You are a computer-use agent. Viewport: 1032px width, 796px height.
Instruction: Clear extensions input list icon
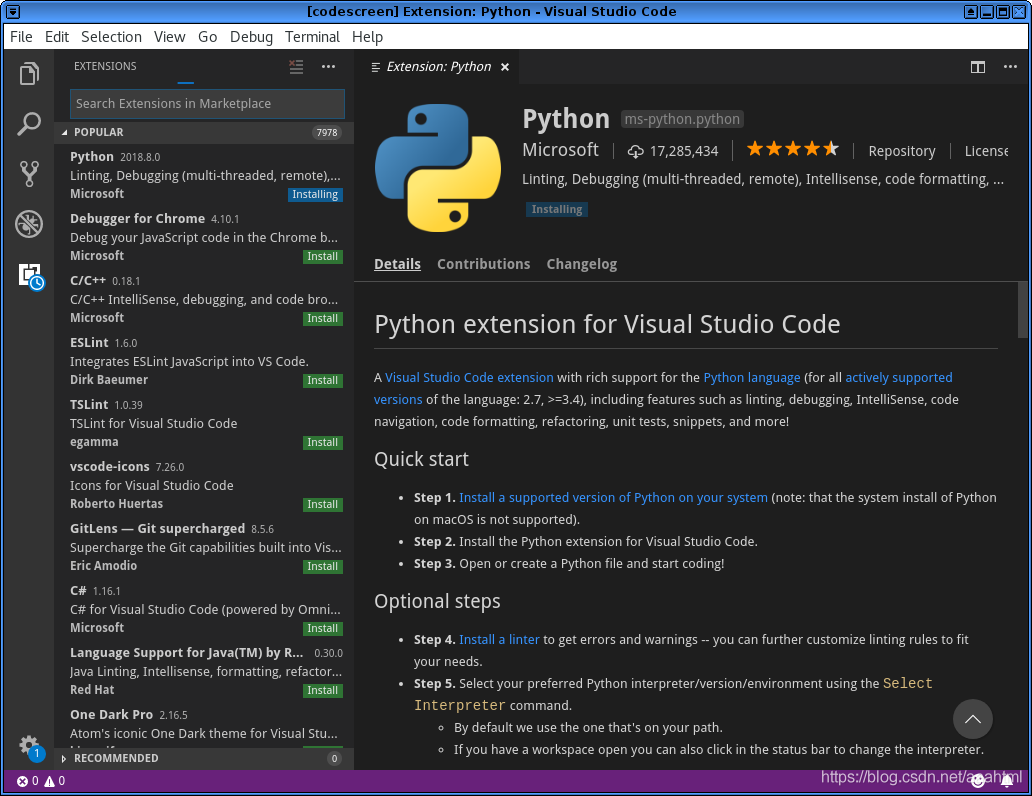[x=296, y=66]
